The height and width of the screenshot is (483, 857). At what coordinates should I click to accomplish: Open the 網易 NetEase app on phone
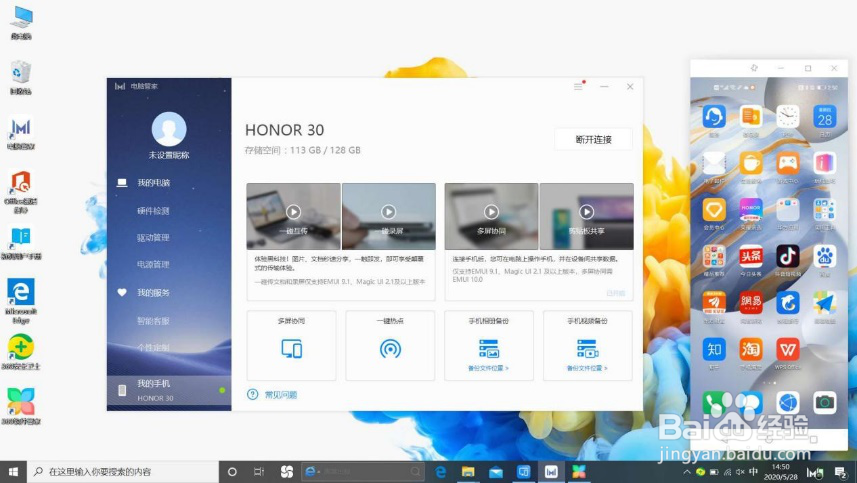tap(751, 302)
